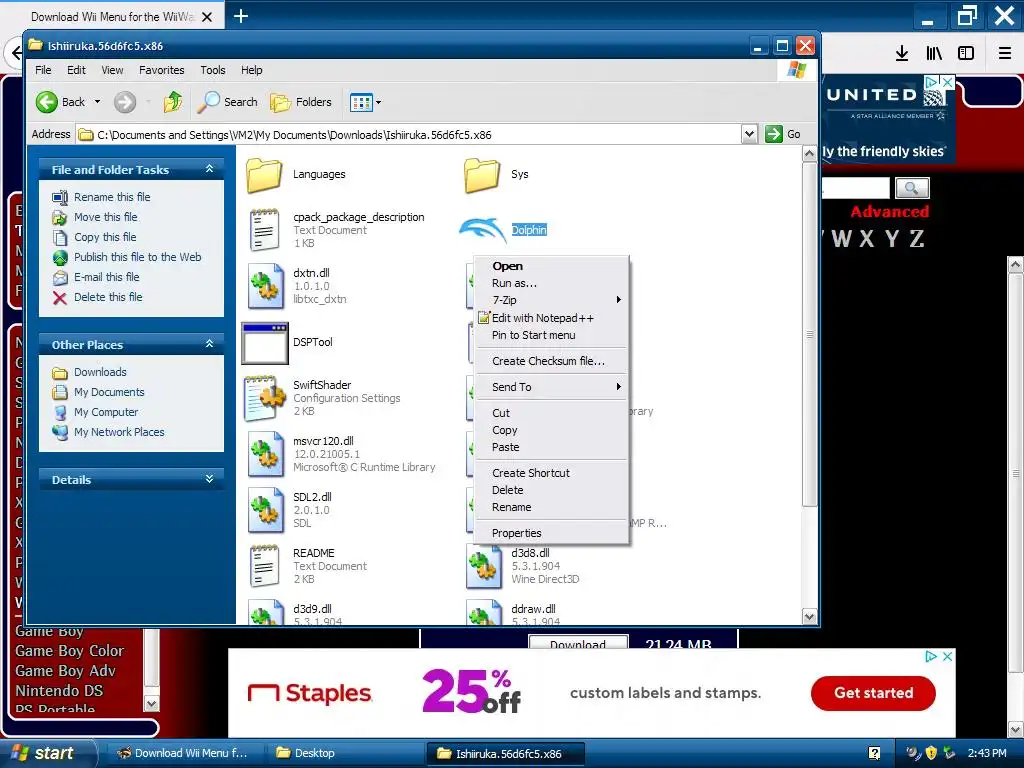The height and width of the screenshot is (768, 1024).
Task: Click Rename this file task
Action: (112, 197)
